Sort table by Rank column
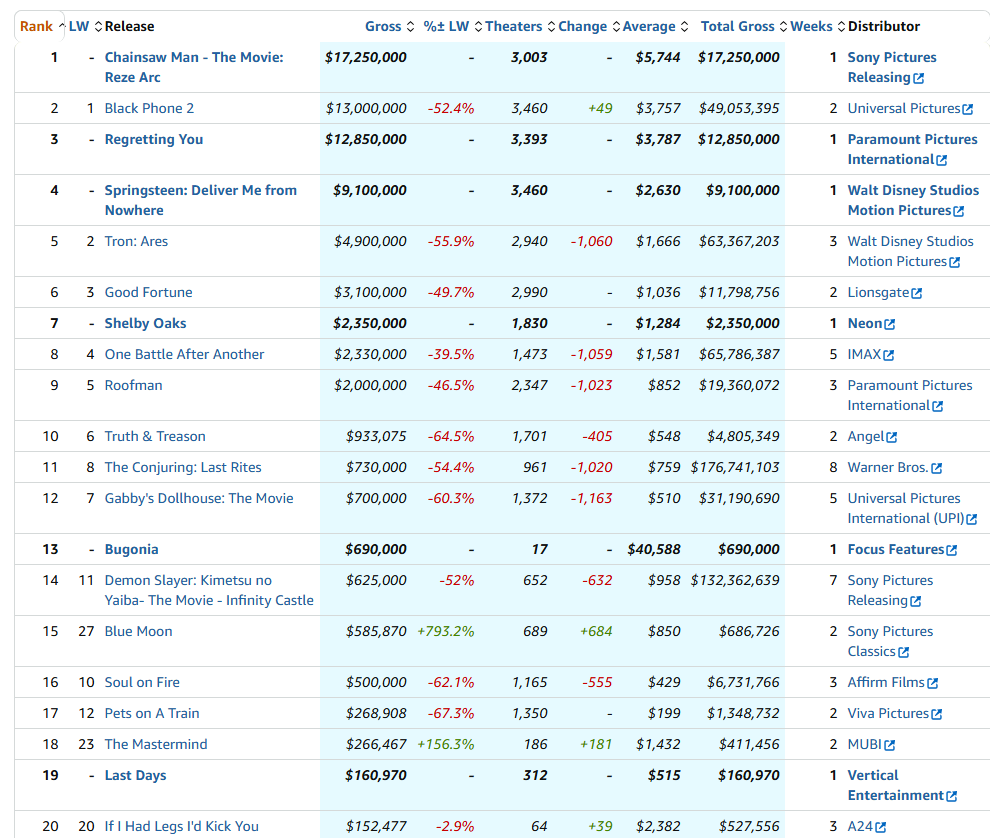999x838 pixels. tap(37, 26)
